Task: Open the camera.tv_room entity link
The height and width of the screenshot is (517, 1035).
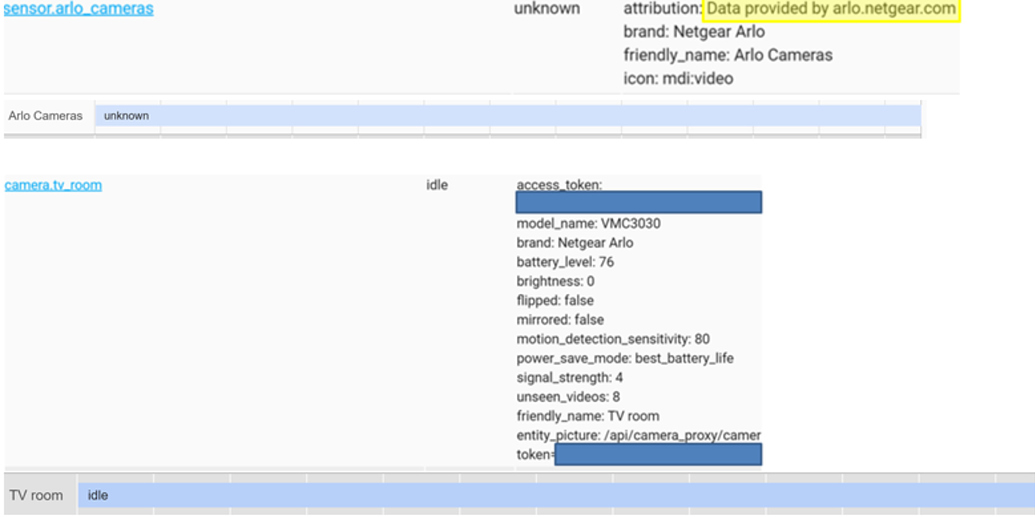Action: click(x=53, y=185)
